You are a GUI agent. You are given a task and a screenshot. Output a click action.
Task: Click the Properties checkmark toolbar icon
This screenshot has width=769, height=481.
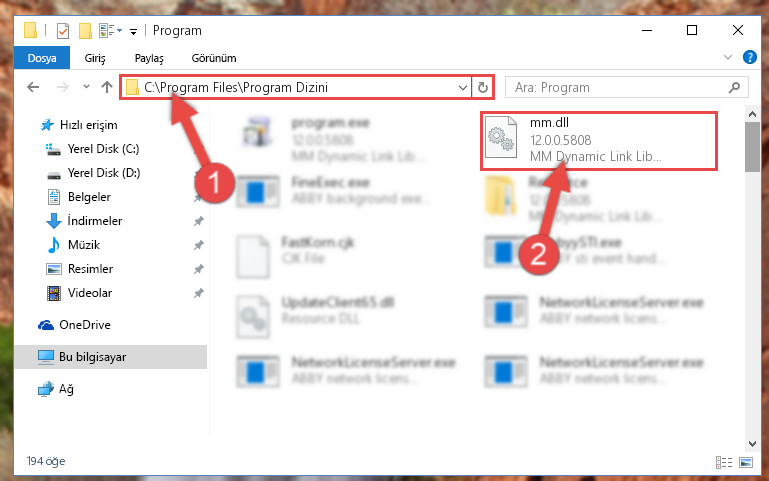coord(63,31)
